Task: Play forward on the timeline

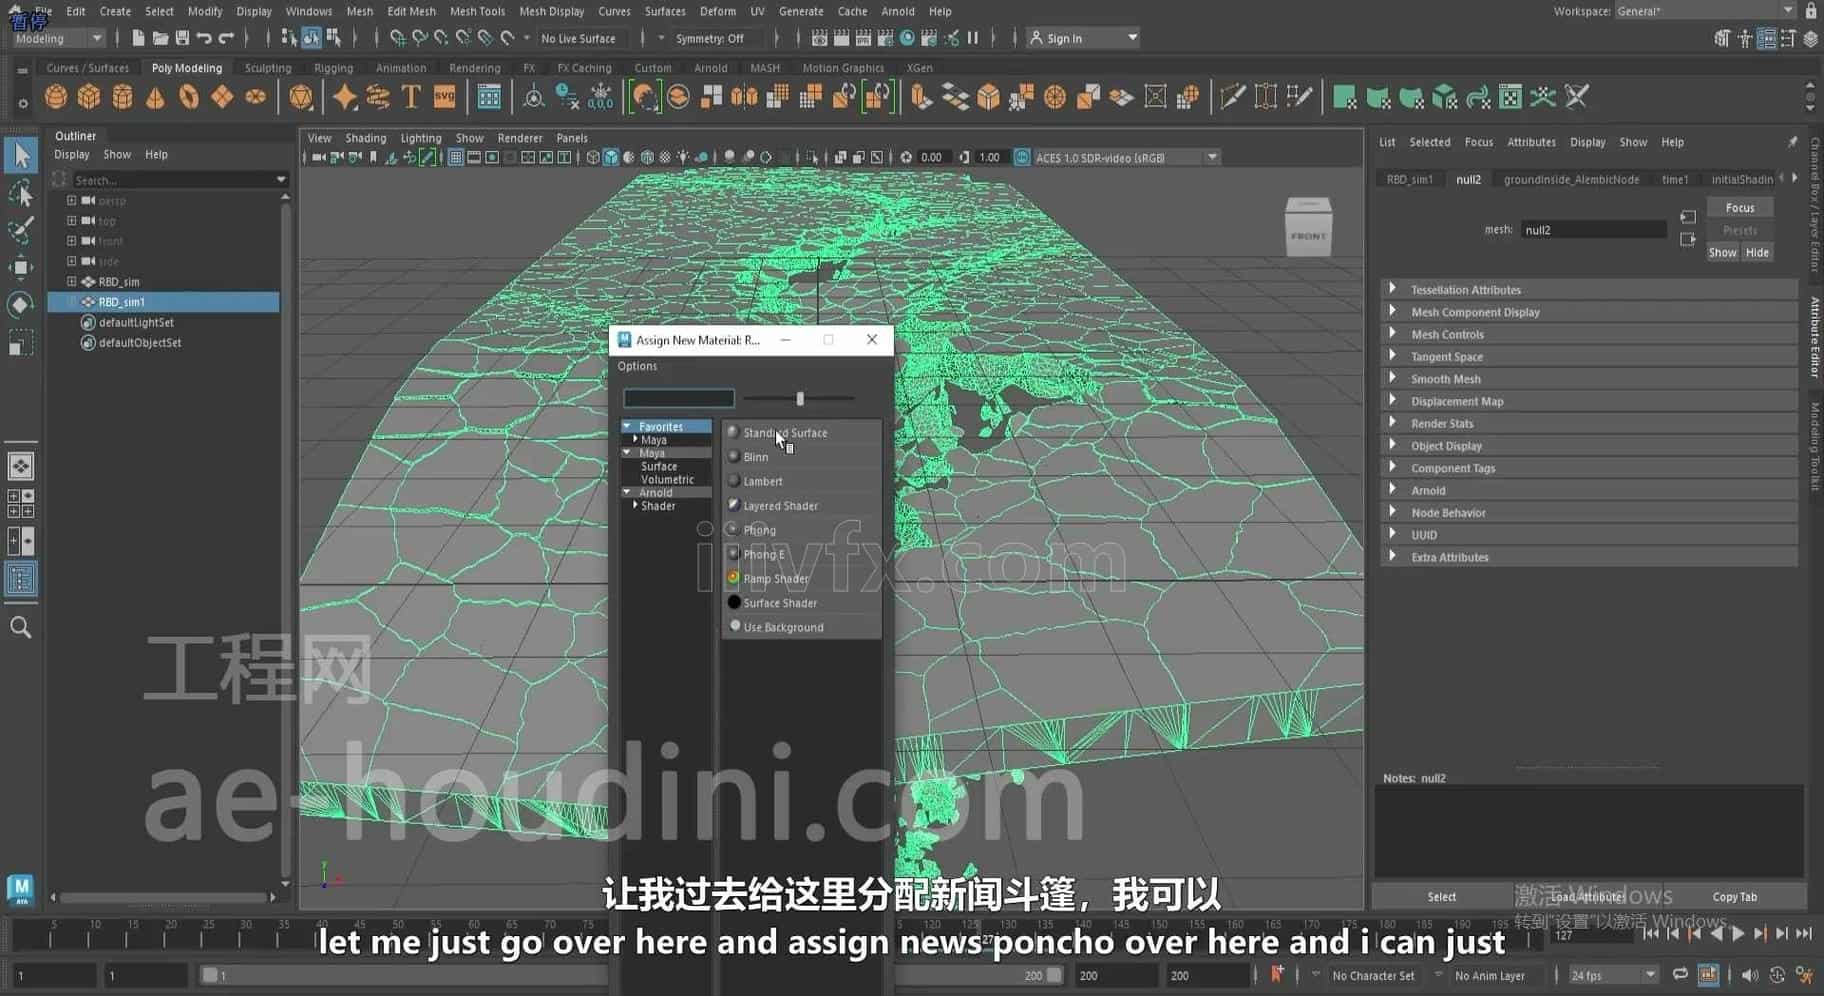Action: [x=1738, y=933]
